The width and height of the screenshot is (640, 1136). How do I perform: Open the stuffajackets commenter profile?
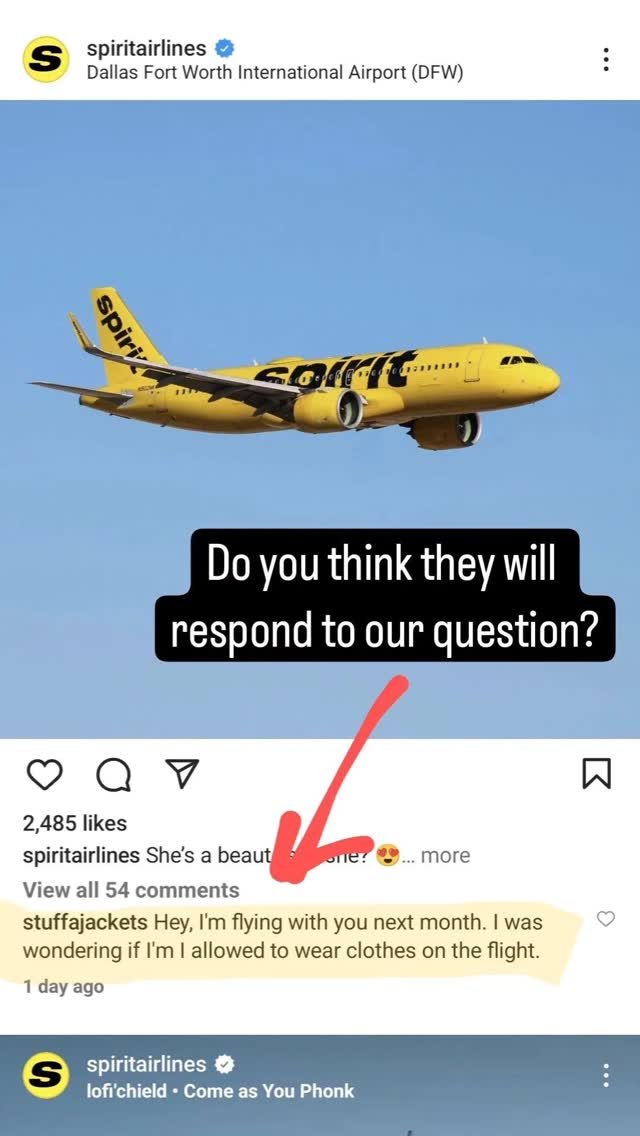(x=86, y=923)
